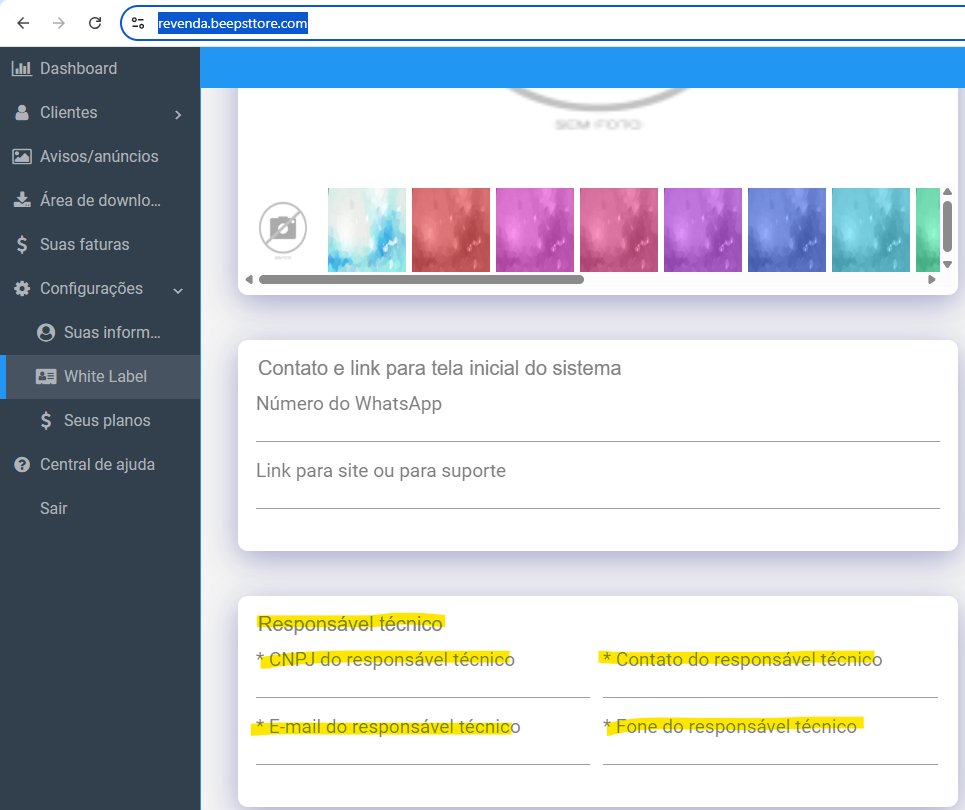Focus the Fone do responsável técnico field

click(x=771, y=751)
